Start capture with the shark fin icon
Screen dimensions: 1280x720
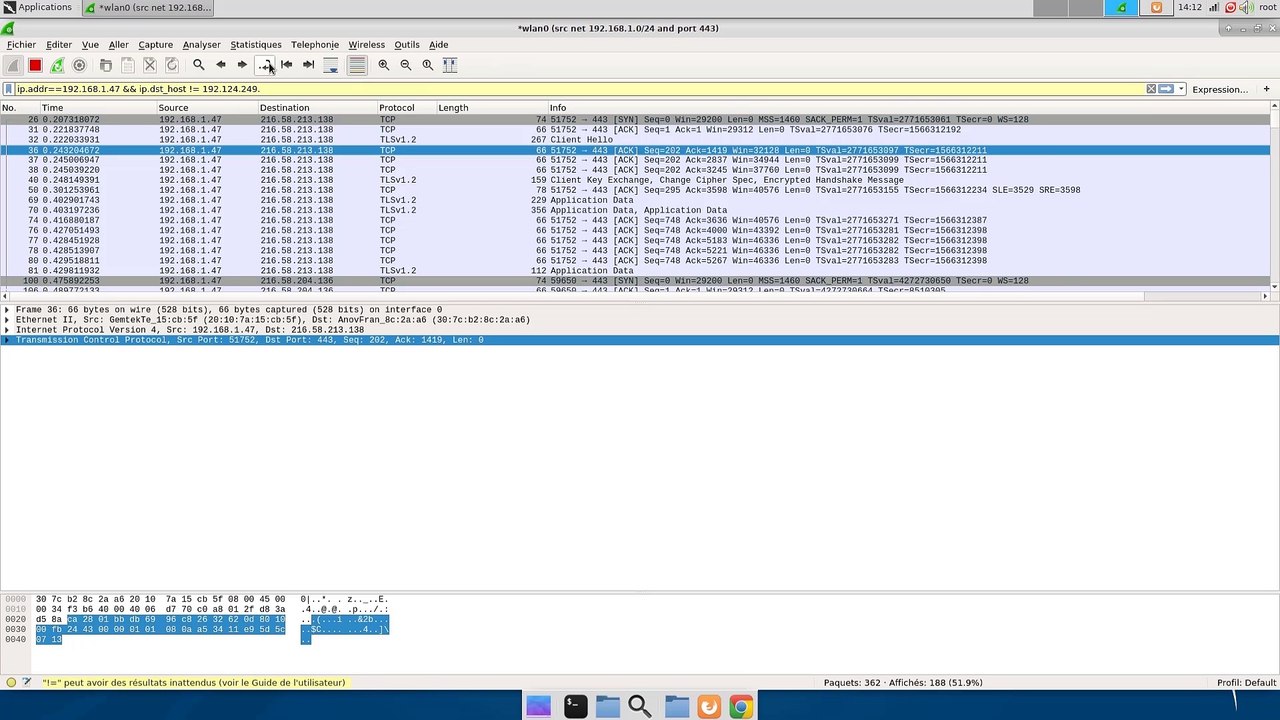coord(13,65)
